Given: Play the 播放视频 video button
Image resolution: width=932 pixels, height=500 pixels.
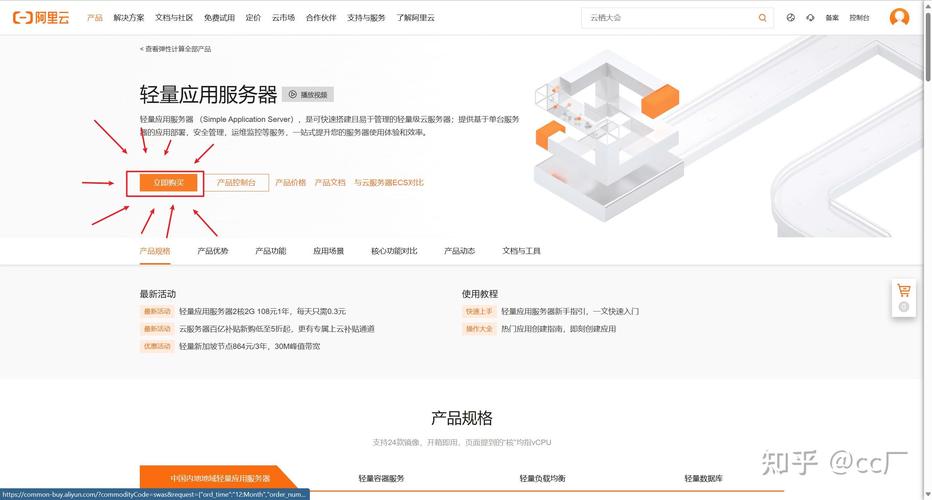Looking at the screenshot, I should pos(308,95).
